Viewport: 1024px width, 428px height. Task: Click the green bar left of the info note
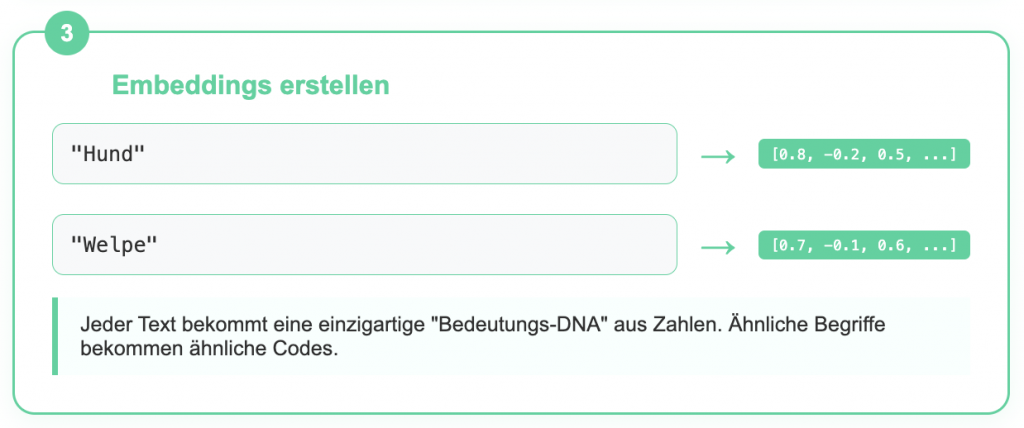pos(55,337)
